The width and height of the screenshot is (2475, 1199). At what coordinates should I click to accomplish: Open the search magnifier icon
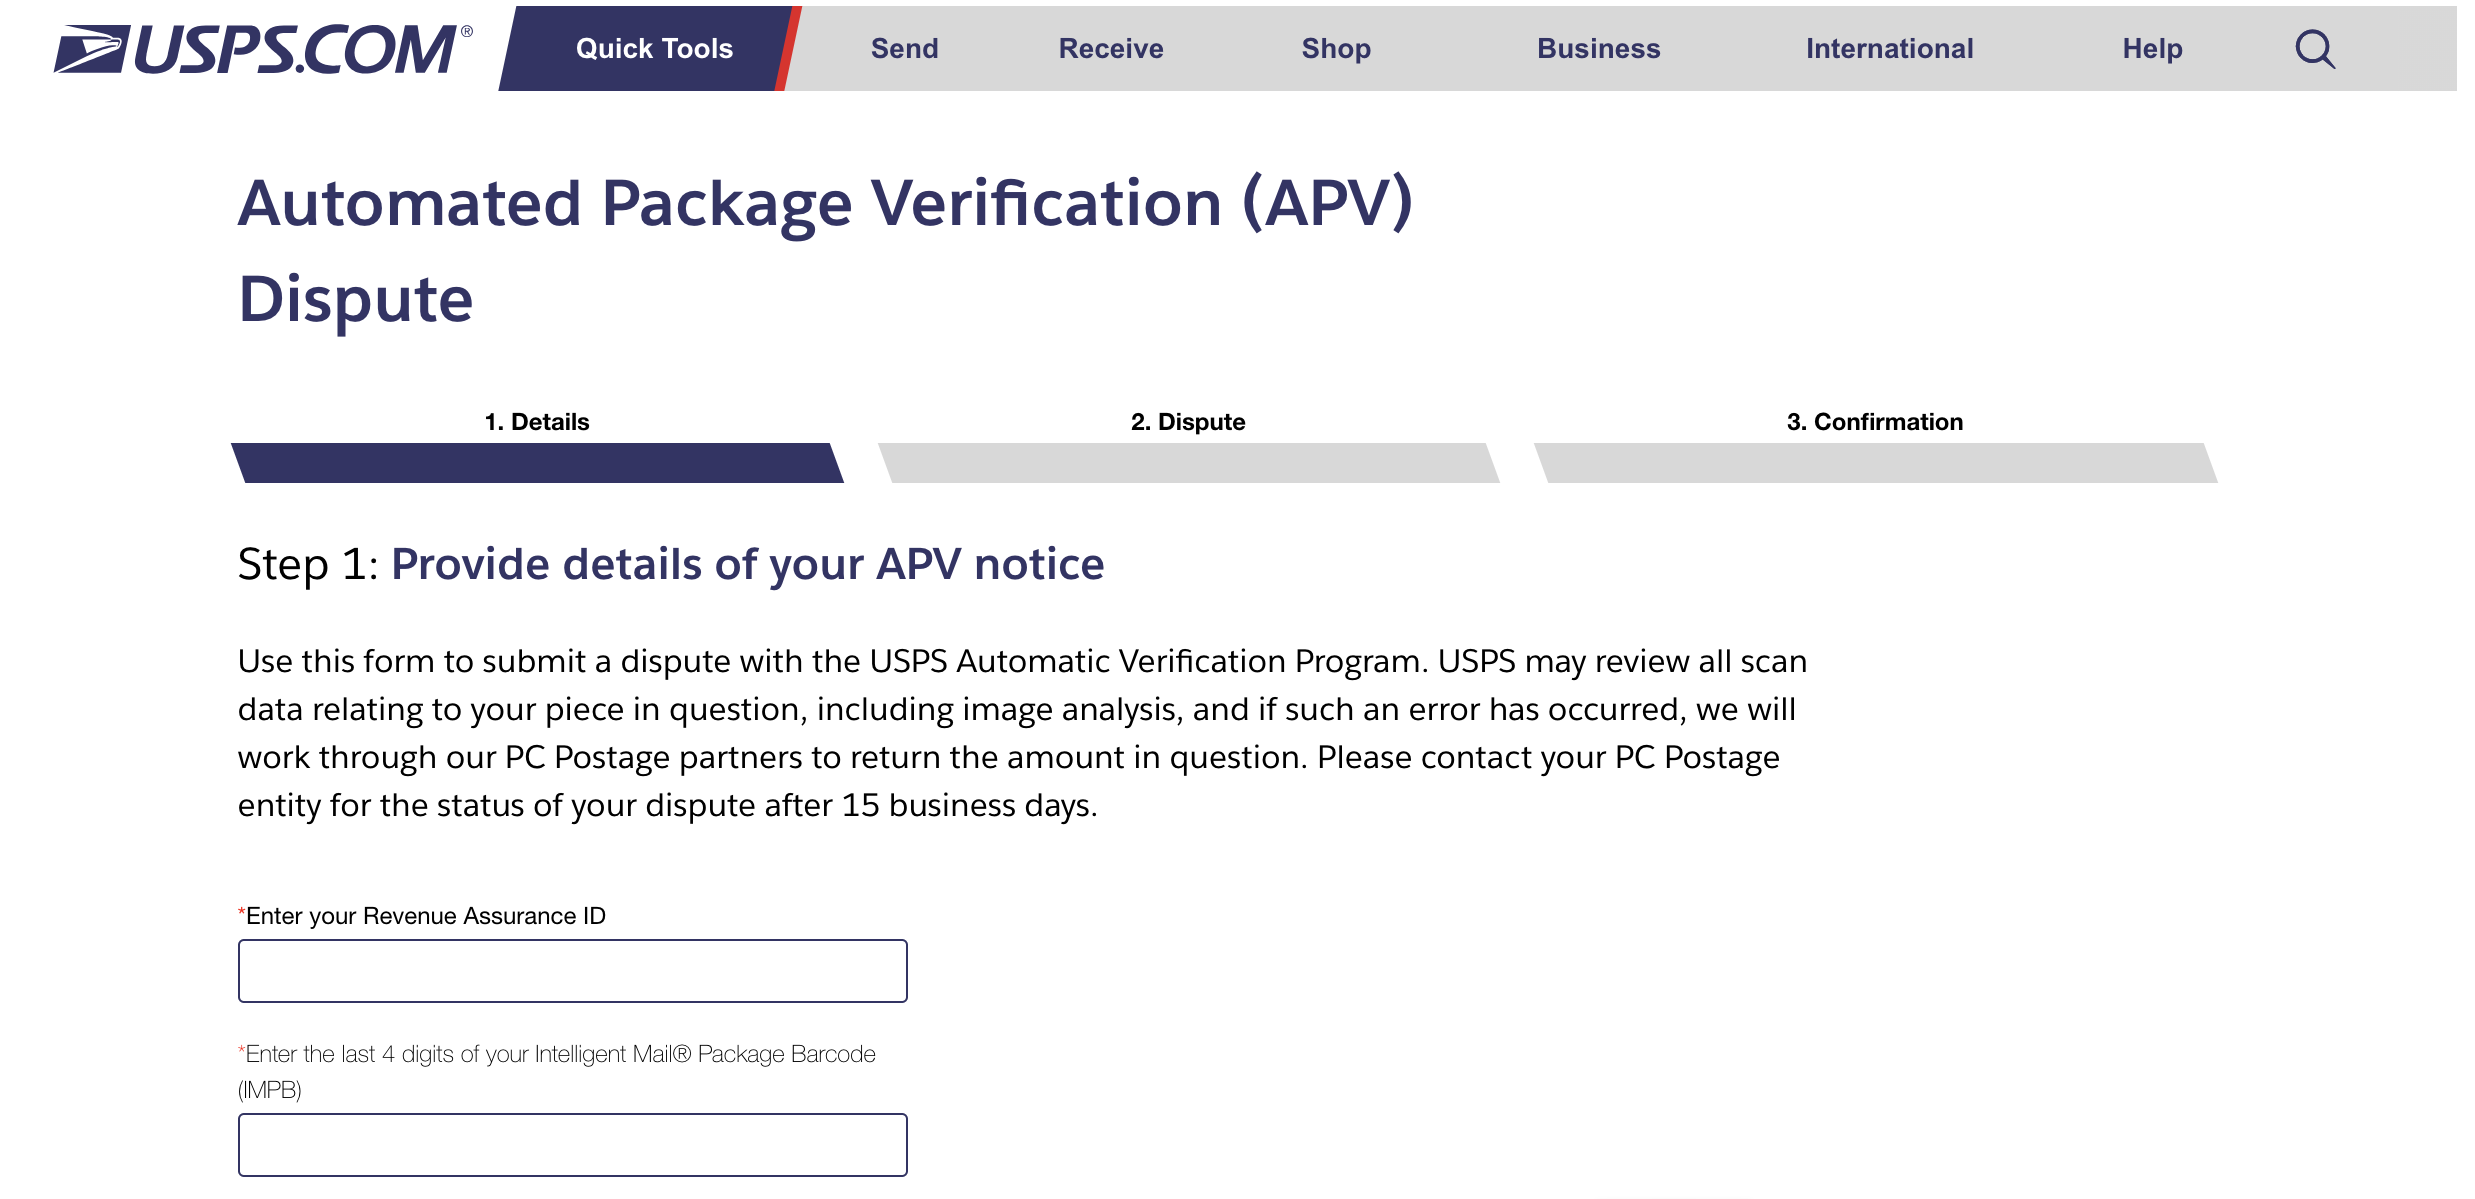[2318, 49]
